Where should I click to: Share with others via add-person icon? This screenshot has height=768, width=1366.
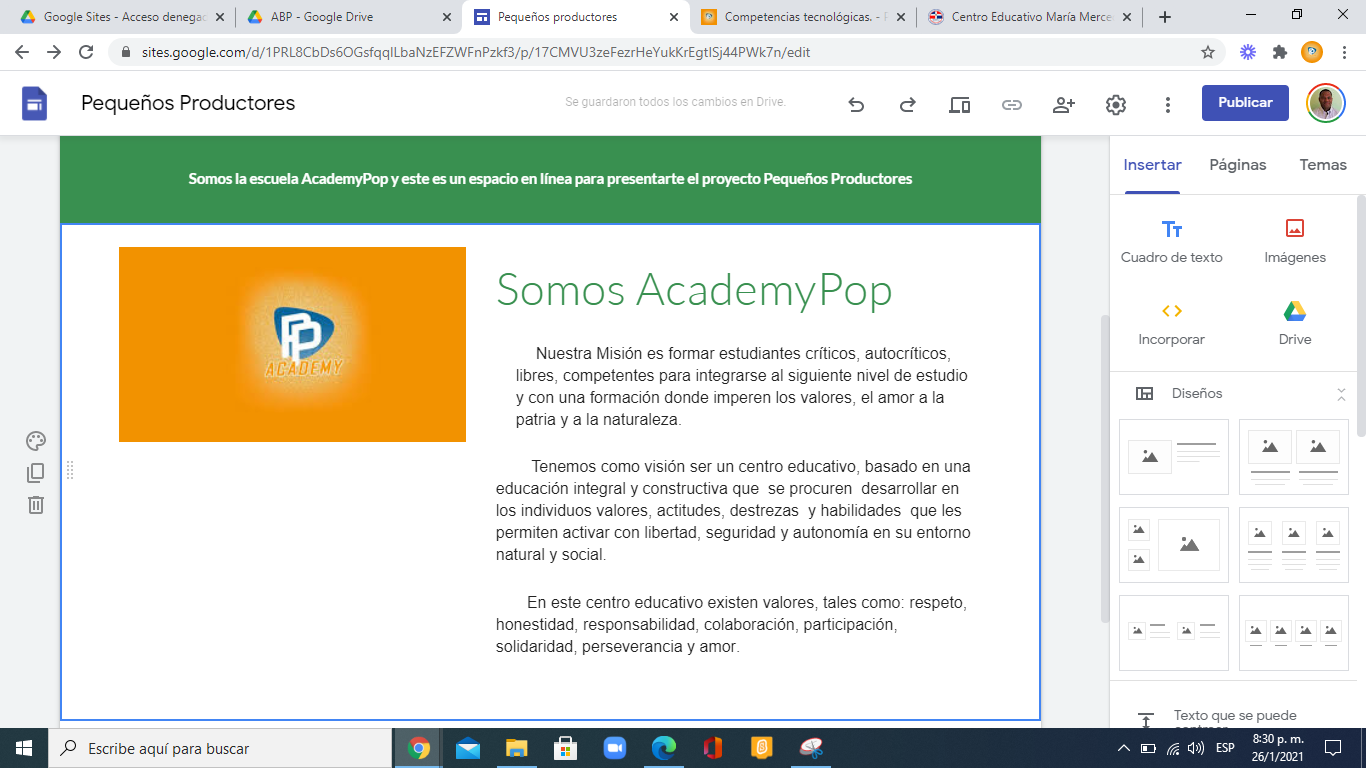(1064, 104)
